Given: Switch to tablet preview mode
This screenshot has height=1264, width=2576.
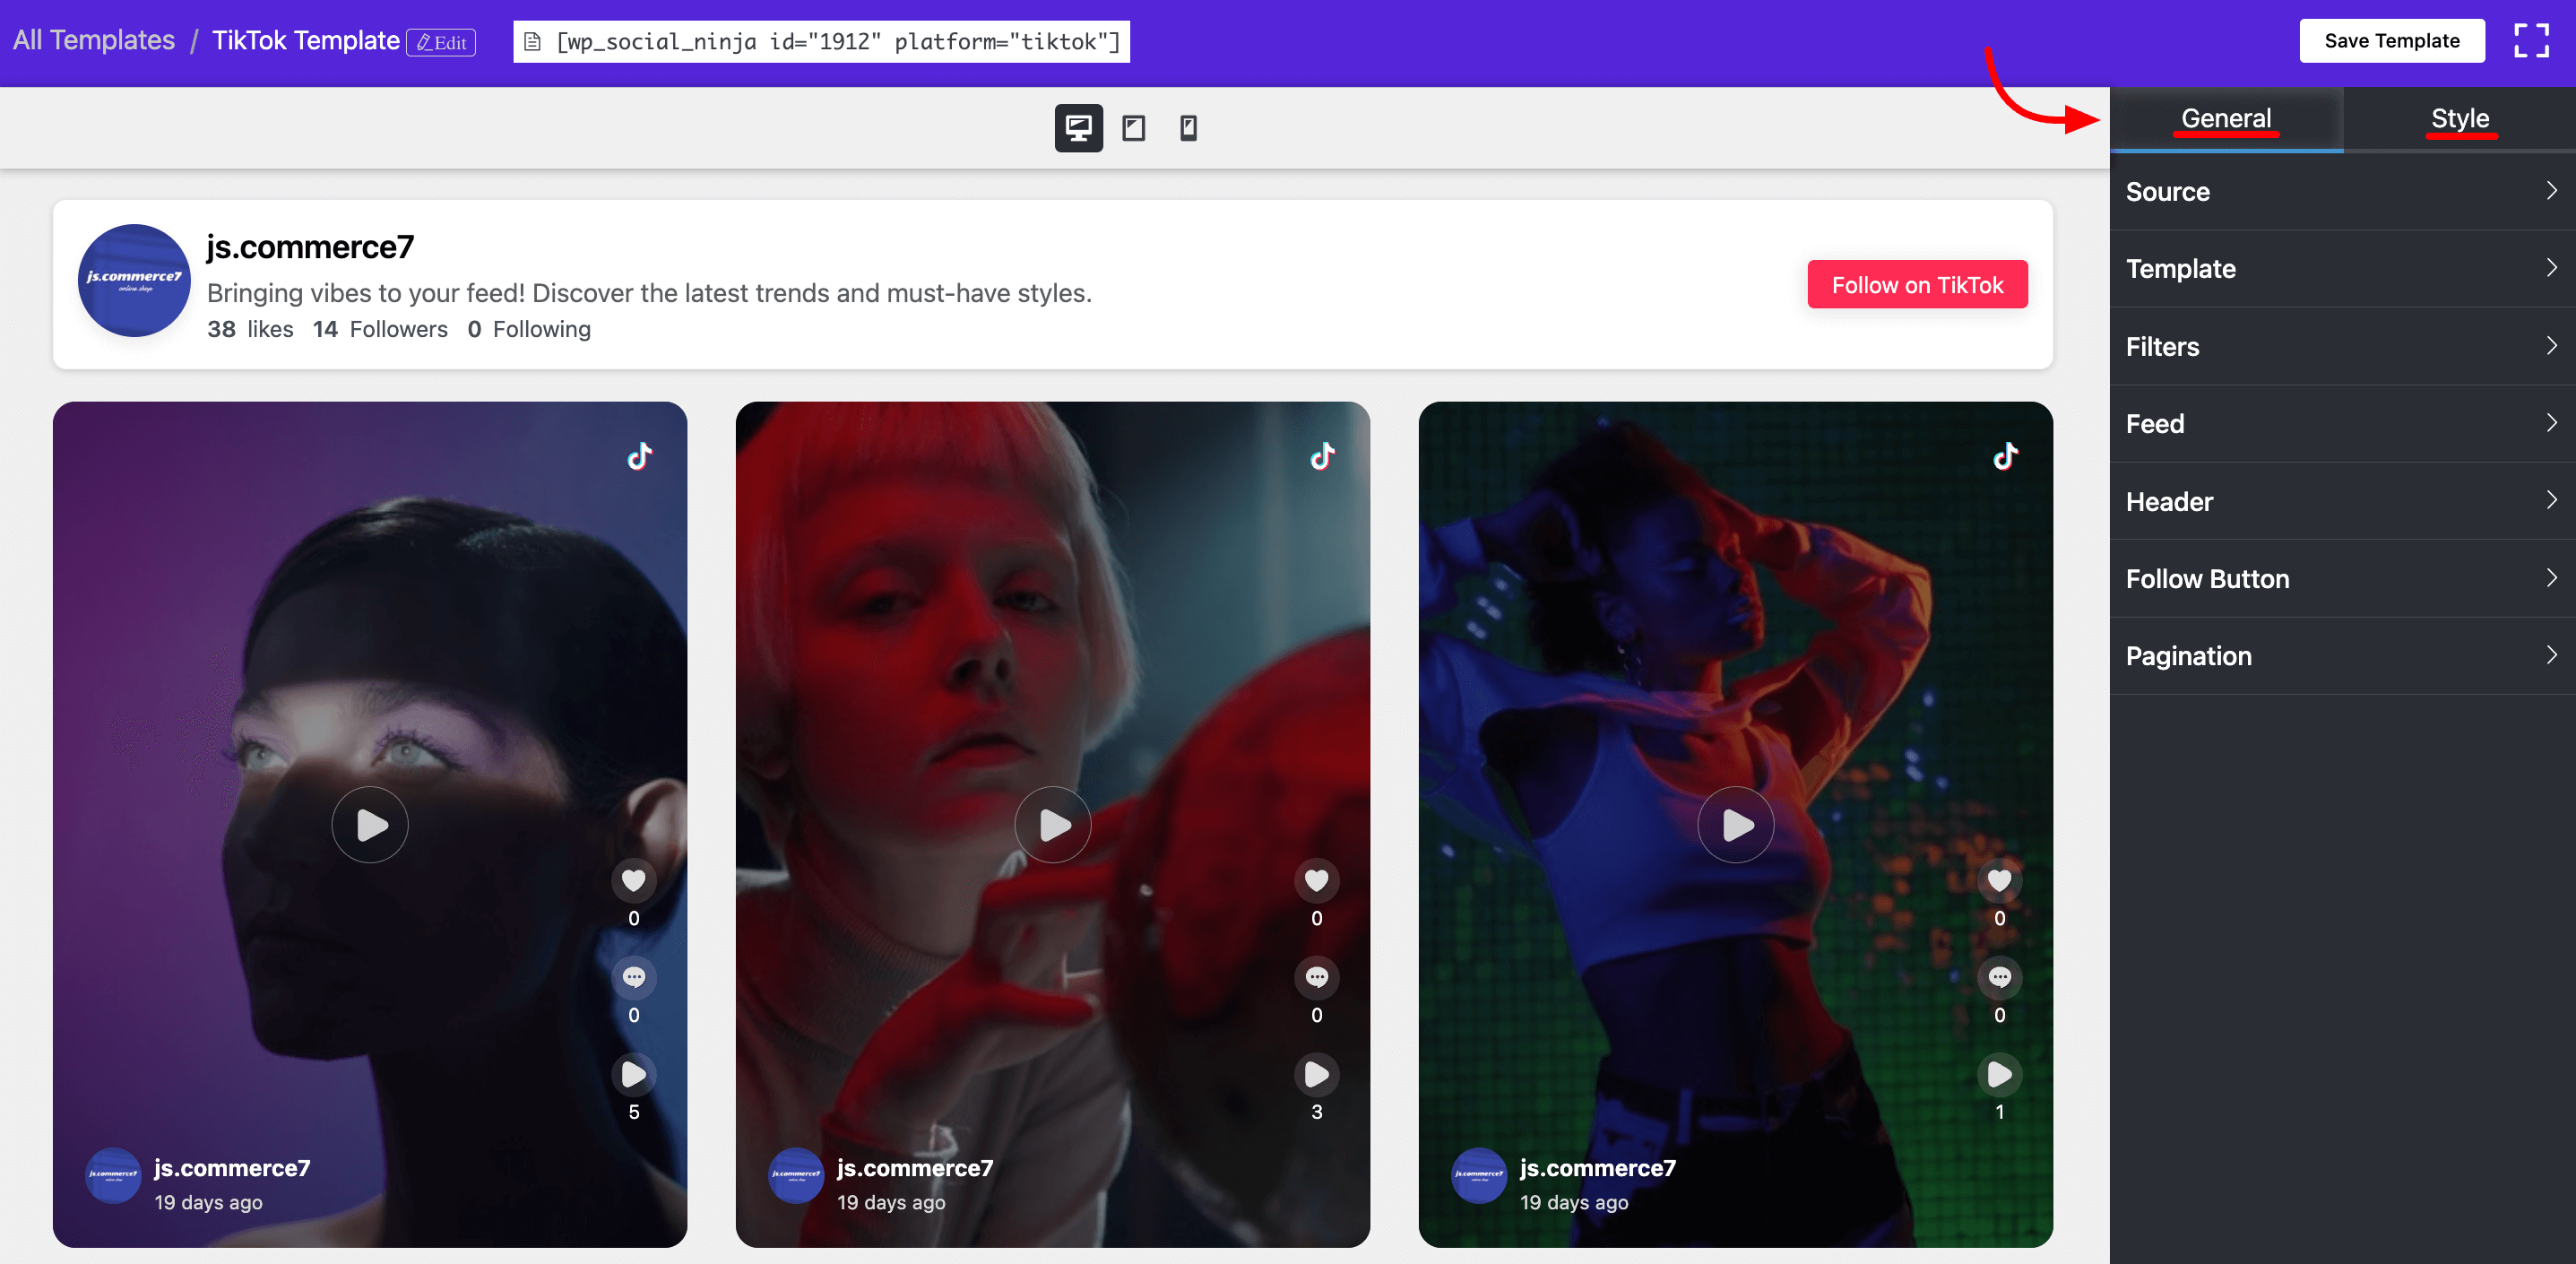Looking at the screenshot, I should click(1133, 128).
